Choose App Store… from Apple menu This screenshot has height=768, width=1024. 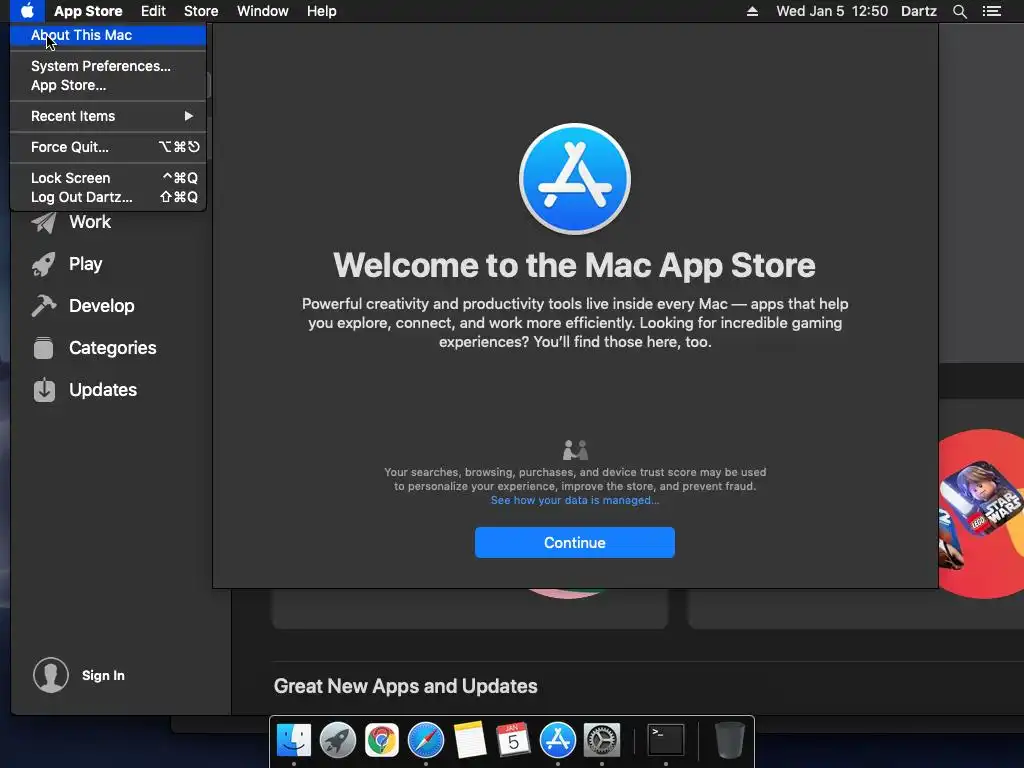click(x=108, y=85)
